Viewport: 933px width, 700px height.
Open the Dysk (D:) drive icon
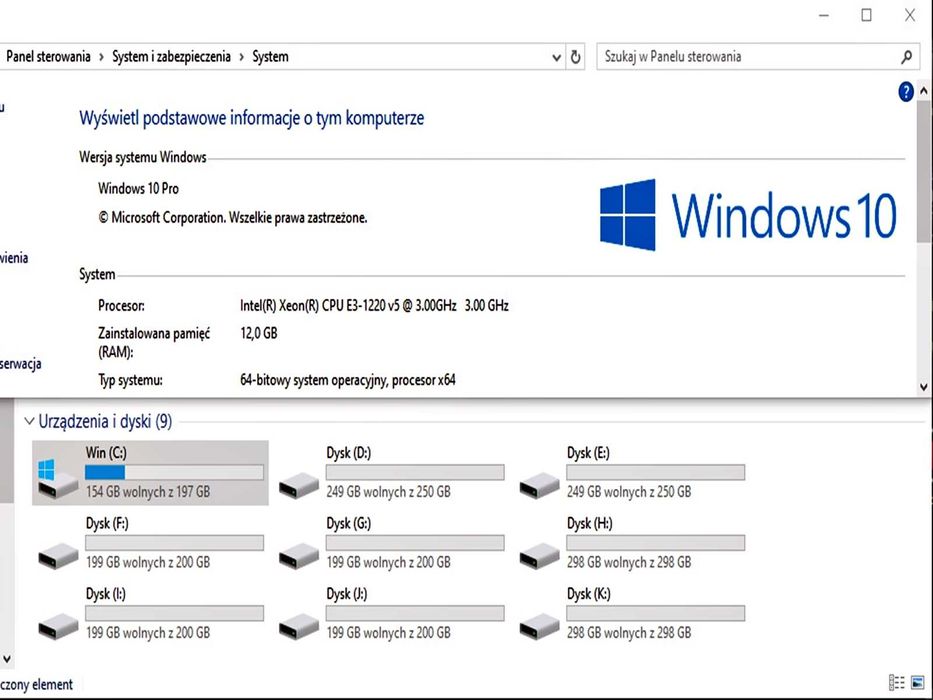pyautogui.click(x=299, y=485)
